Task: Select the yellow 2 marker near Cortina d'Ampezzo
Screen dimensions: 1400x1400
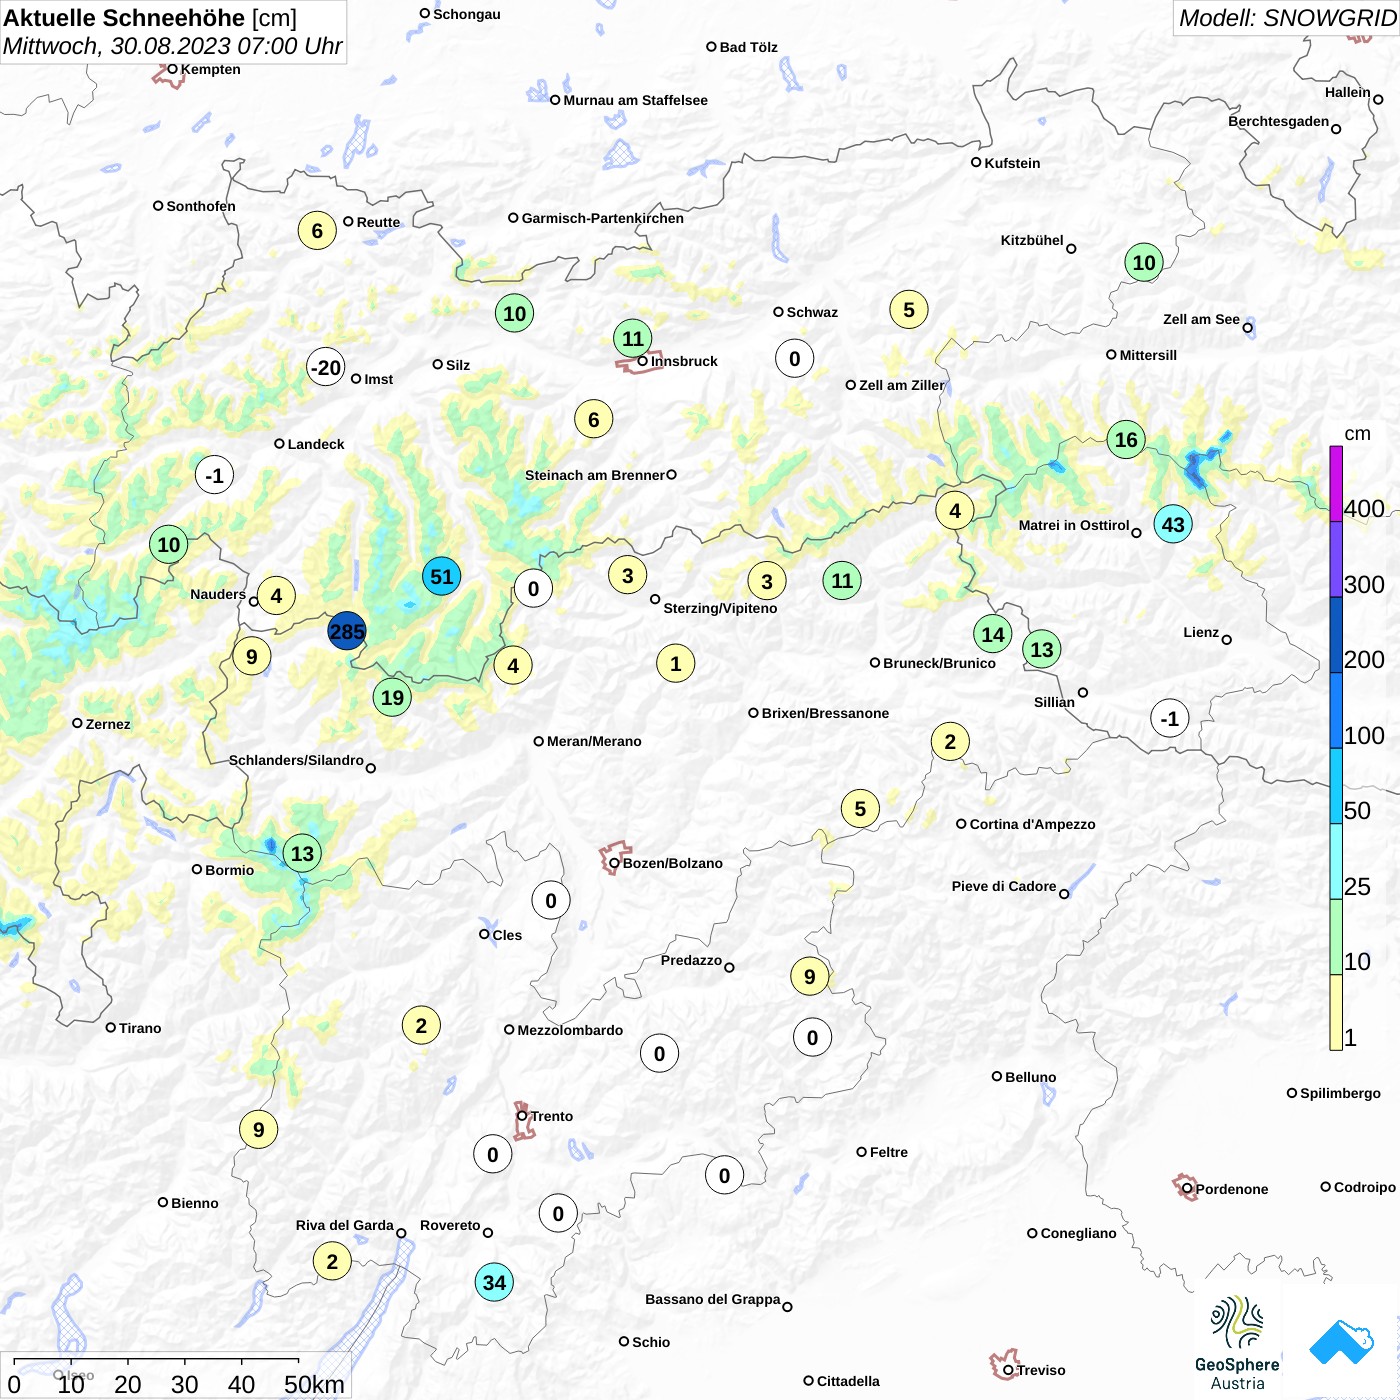Action: (950, 741)
